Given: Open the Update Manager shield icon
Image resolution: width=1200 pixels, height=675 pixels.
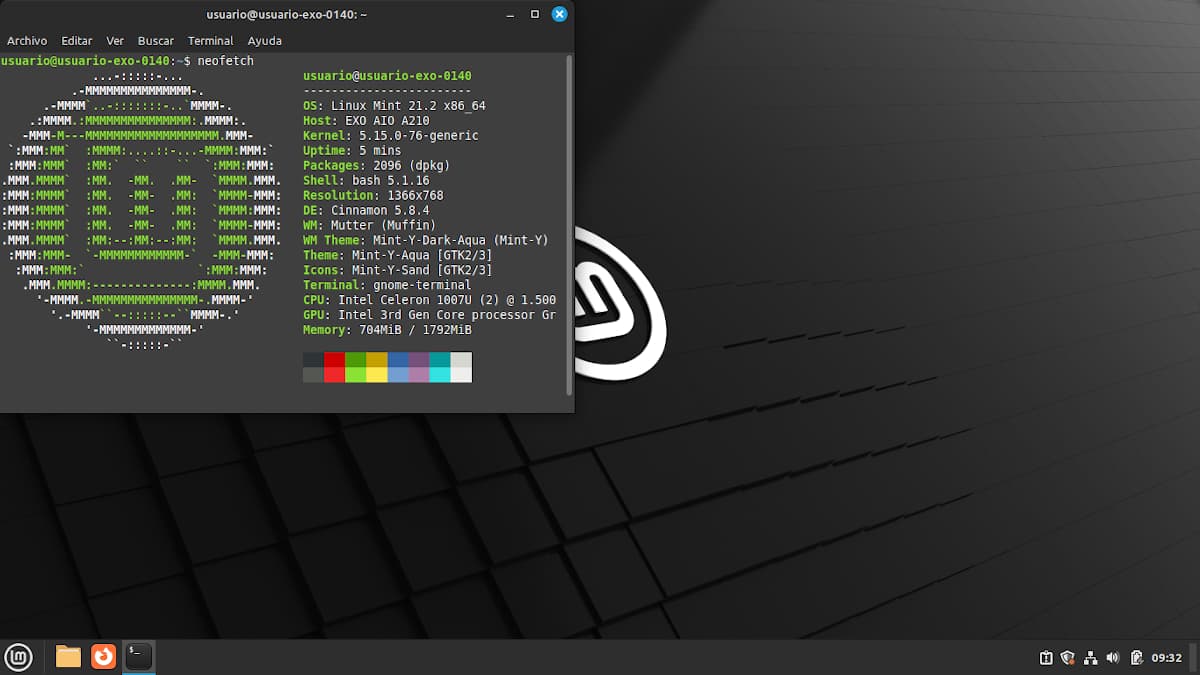Looking at the screenshot, I should [x=1068, y=658].
